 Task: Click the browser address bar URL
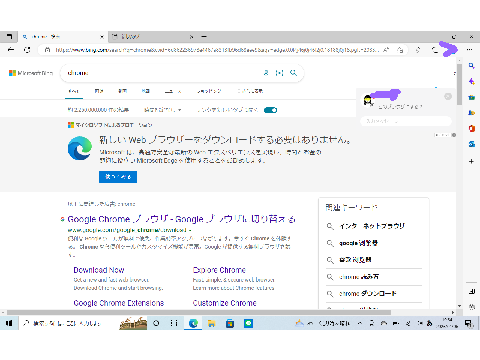[217, 50]
